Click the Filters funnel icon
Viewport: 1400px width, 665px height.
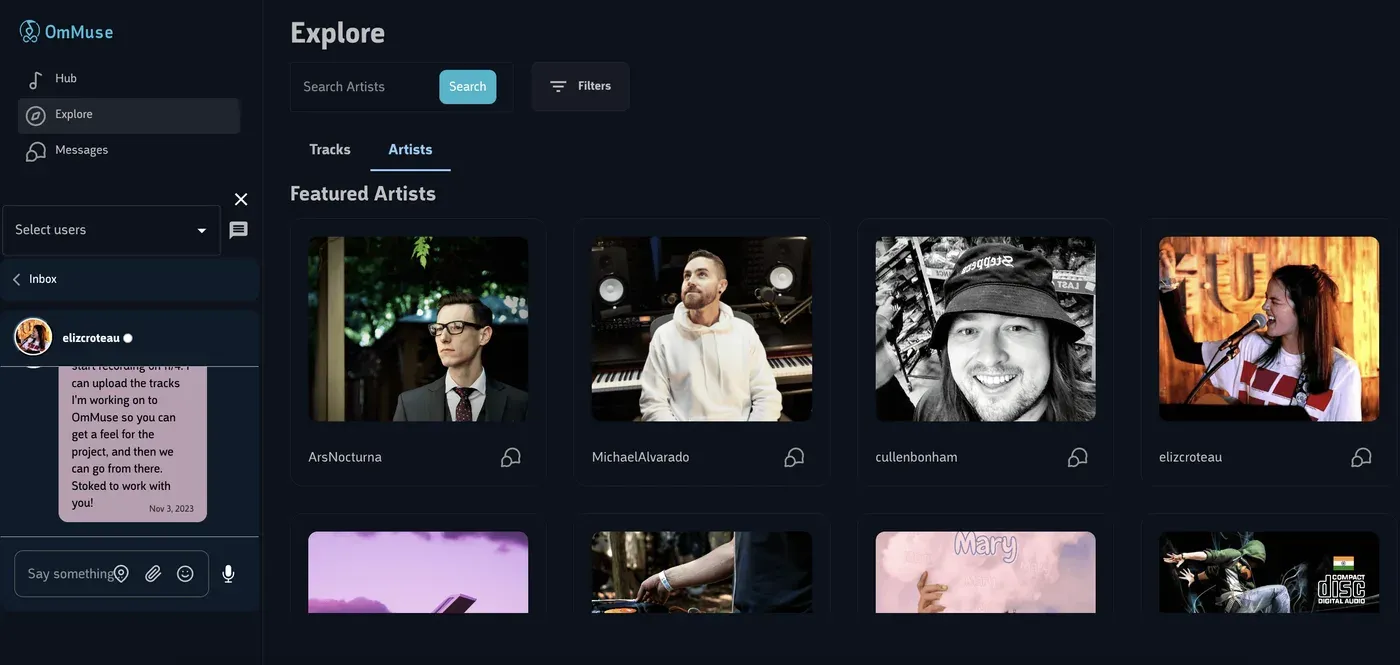558,86
